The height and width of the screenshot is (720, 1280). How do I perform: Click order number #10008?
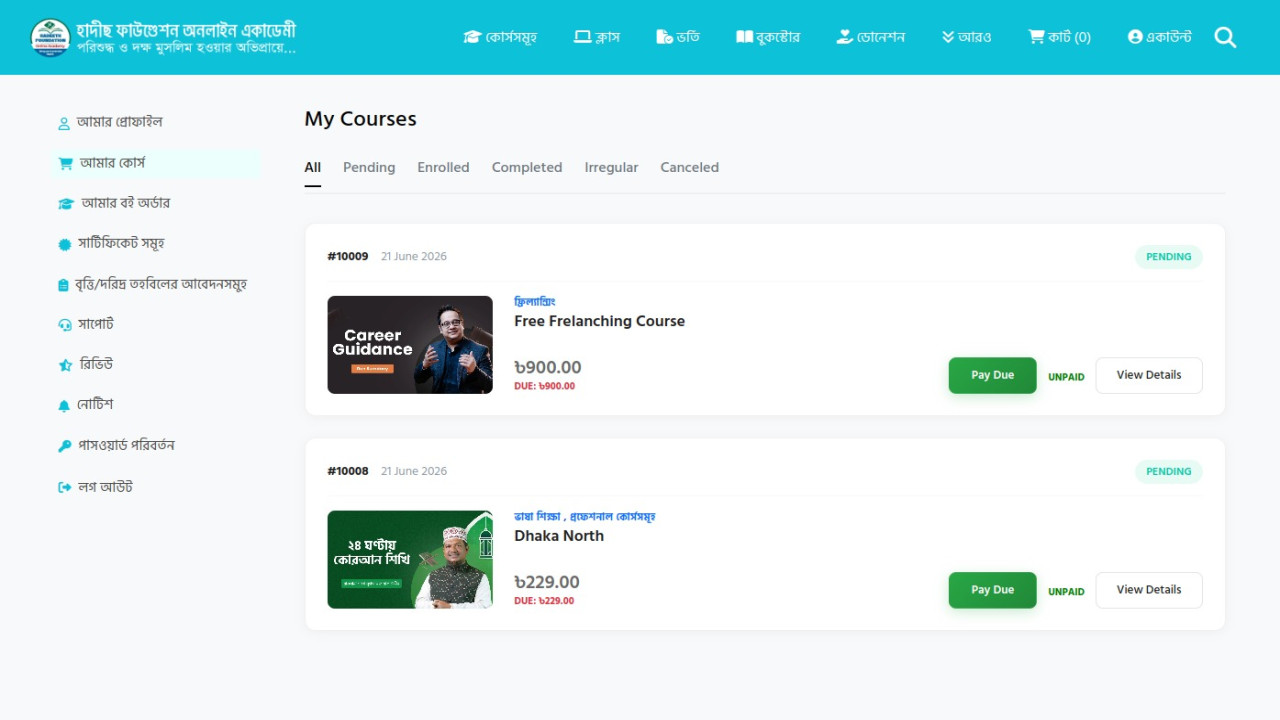tap(348, 472)
